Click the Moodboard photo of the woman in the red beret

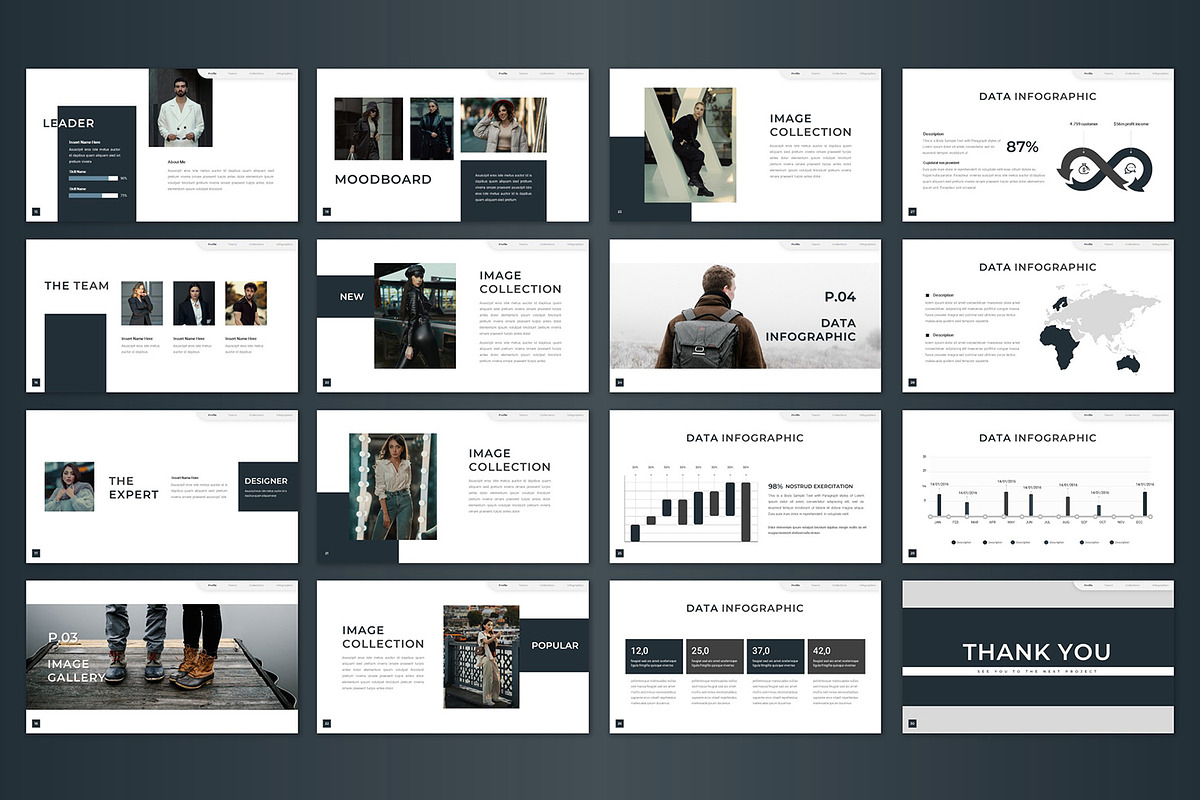click(x=503, y=125)
